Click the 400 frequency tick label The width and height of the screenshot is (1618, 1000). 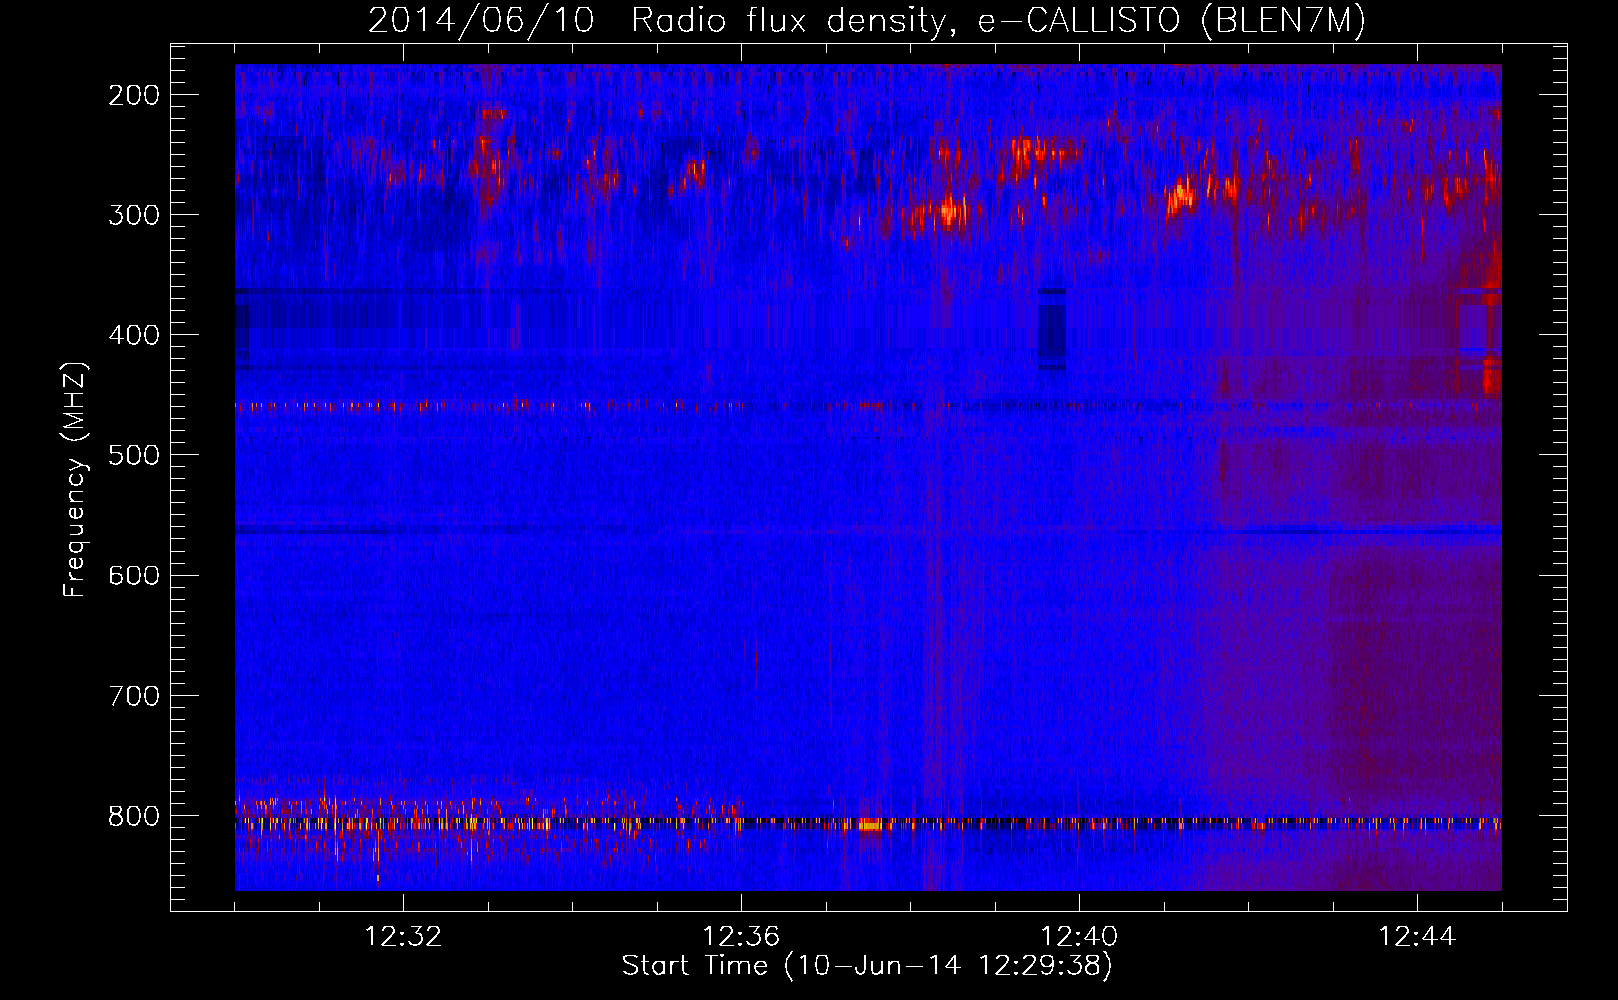coord(134,335)
